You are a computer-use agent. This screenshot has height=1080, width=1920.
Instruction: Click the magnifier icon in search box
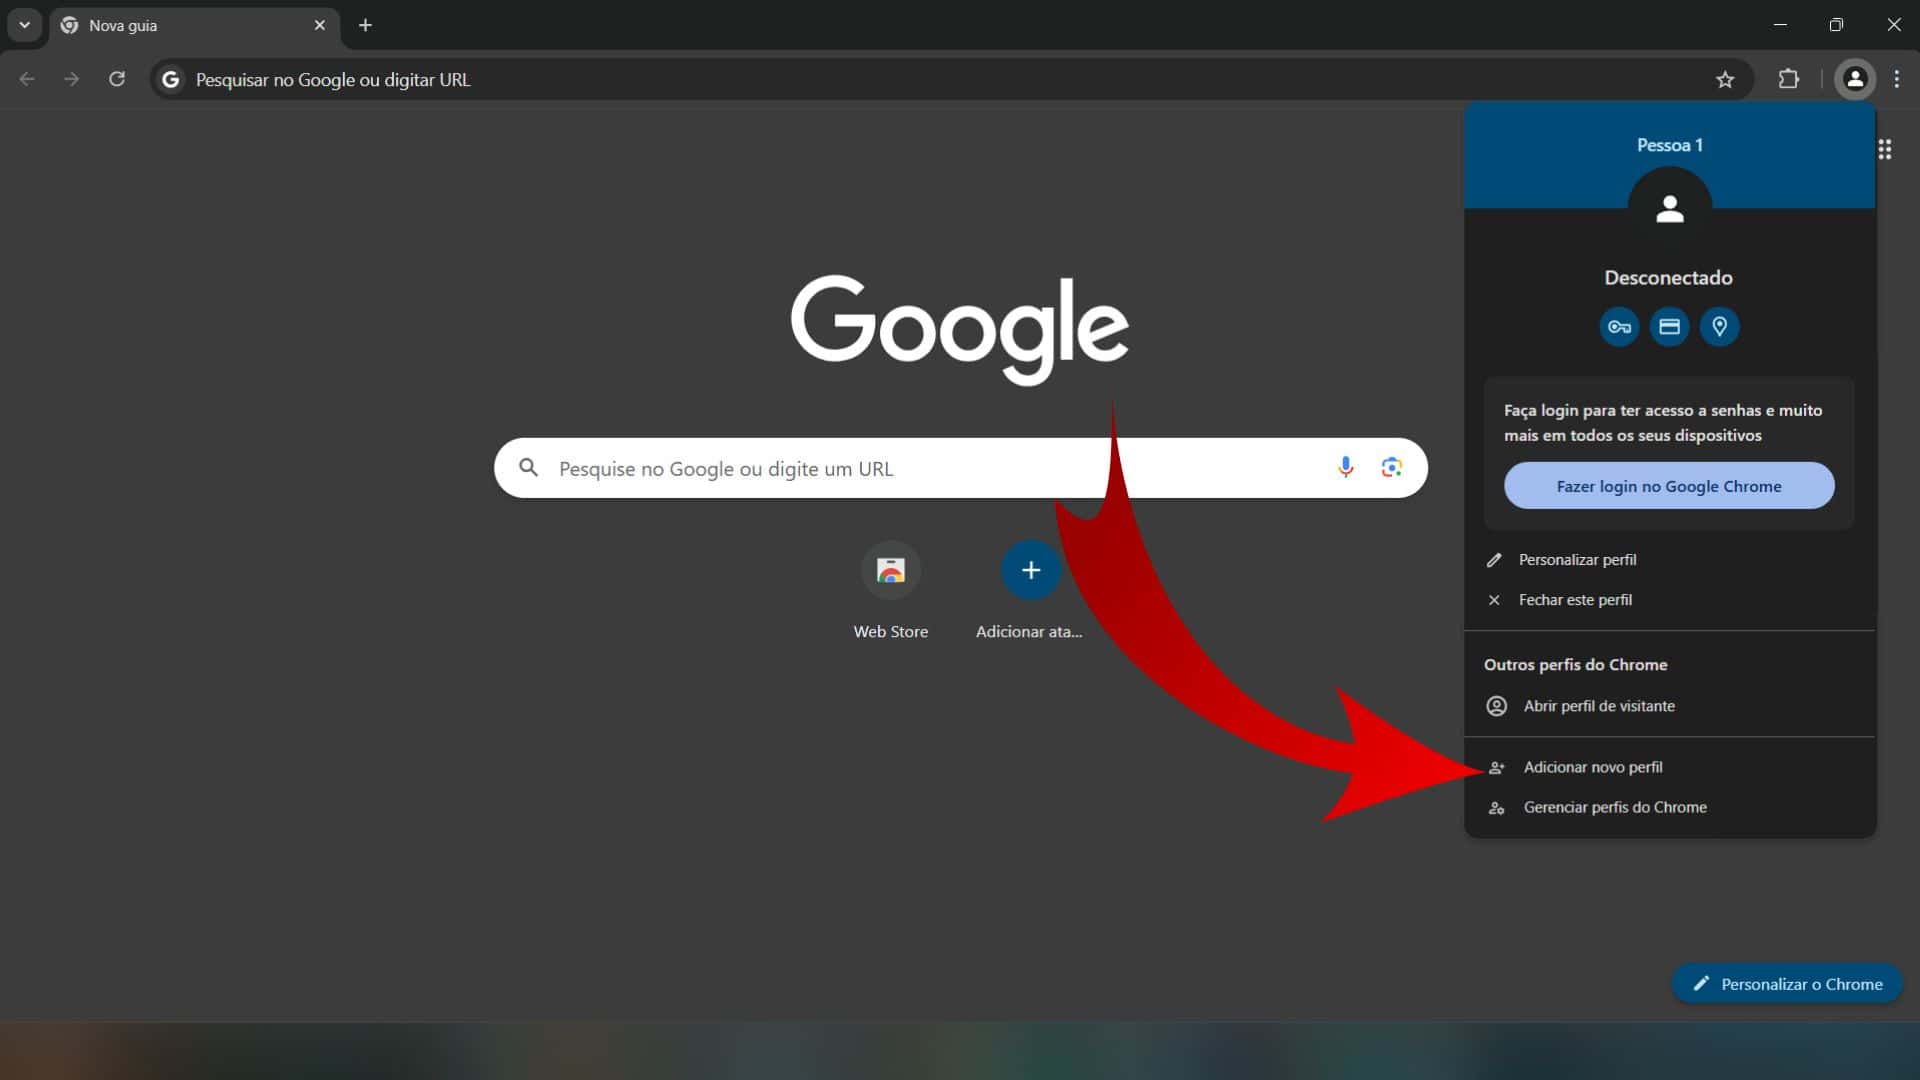(529, 467)
